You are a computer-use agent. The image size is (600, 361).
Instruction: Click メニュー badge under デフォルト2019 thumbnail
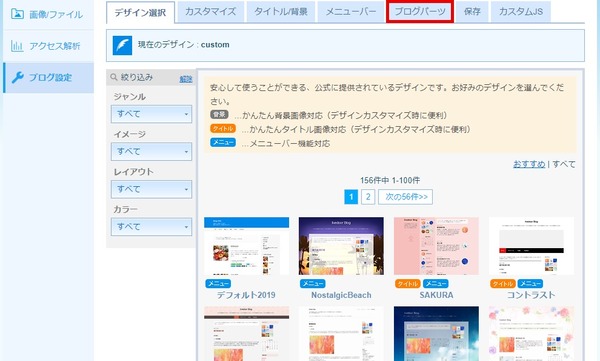point(218,284)
